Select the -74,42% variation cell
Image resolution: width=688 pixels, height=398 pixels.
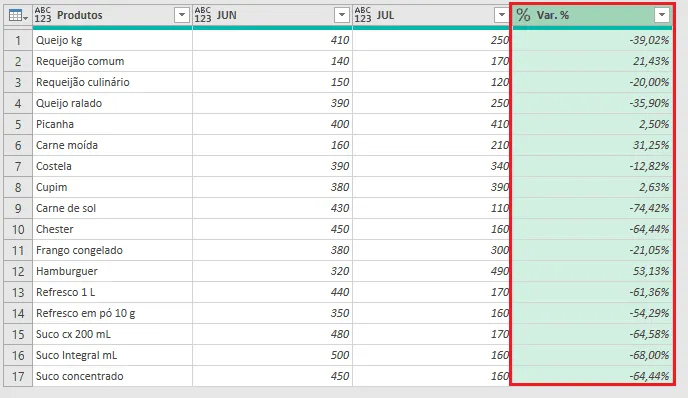point(592,208)
